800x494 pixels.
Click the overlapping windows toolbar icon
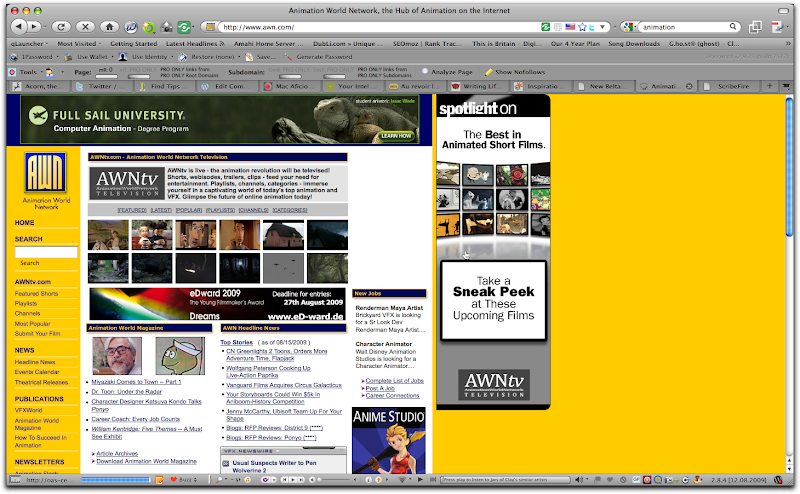coord(755,27)
